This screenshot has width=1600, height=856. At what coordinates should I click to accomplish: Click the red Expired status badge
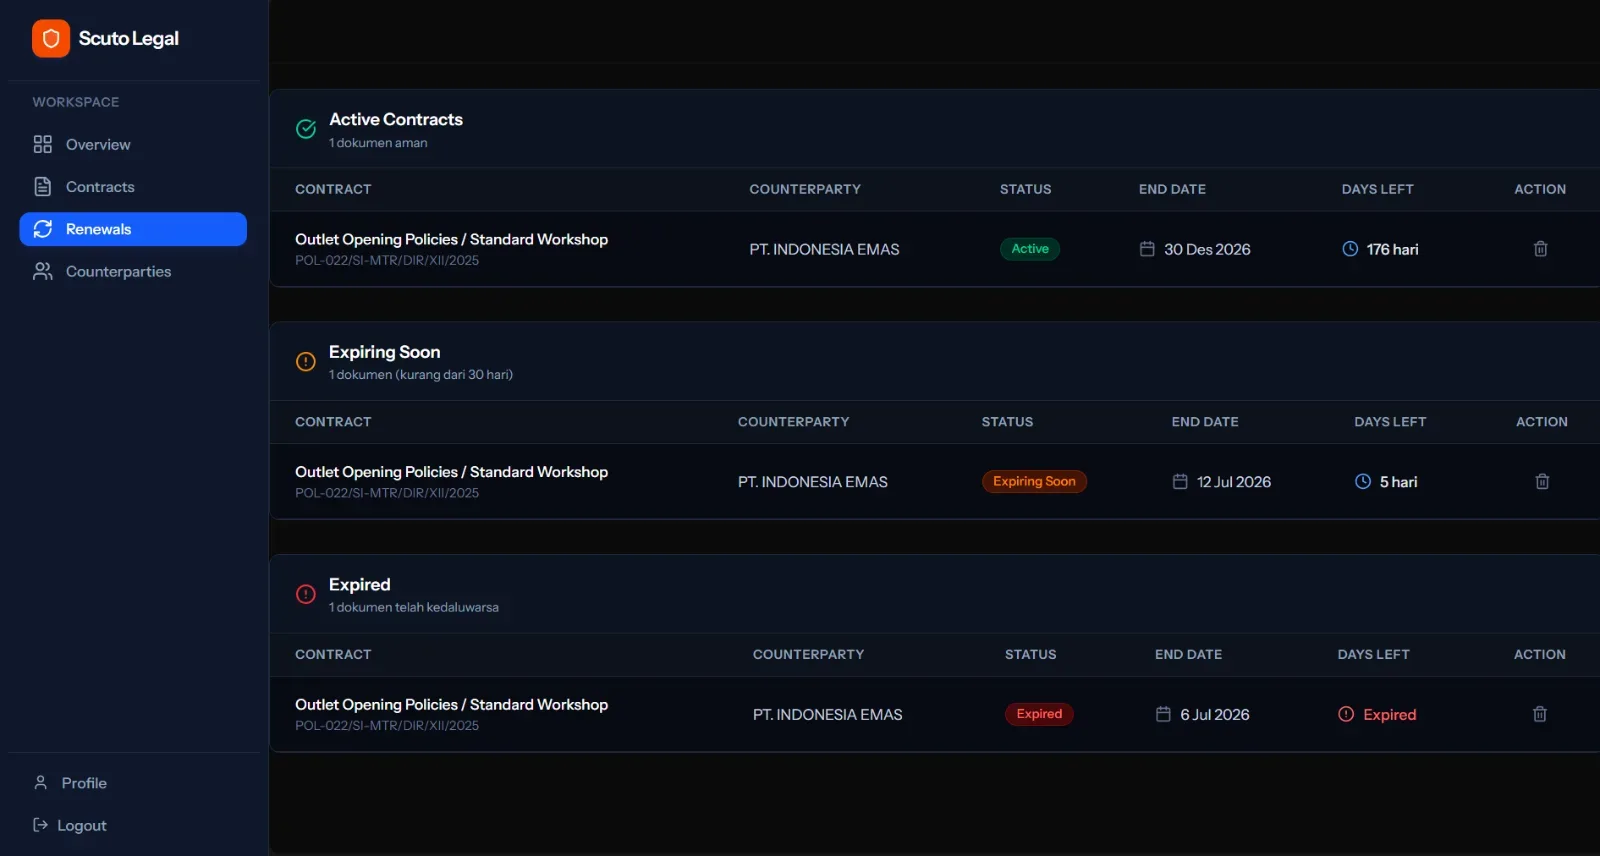tap(1039, 714)
